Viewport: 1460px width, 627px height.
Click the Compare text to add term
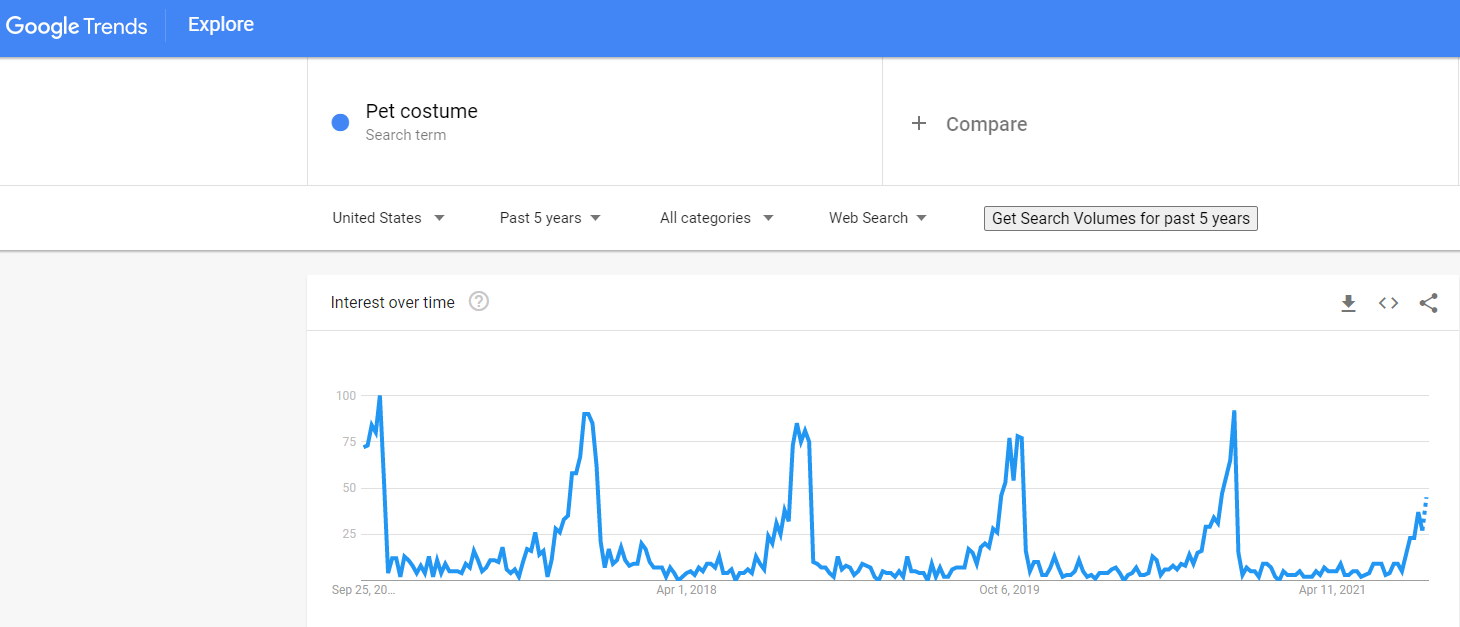pos(987,124)
